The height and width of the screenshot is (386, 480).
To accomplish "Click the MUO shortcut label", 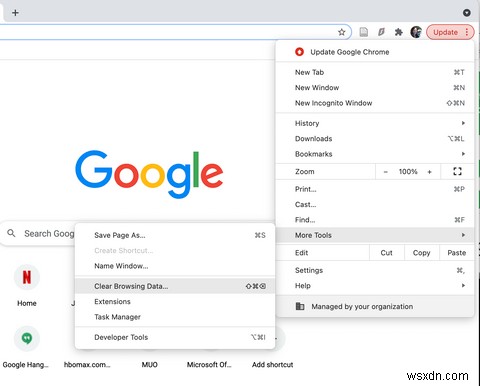I will pyautogui.click(x=149, y=365).
